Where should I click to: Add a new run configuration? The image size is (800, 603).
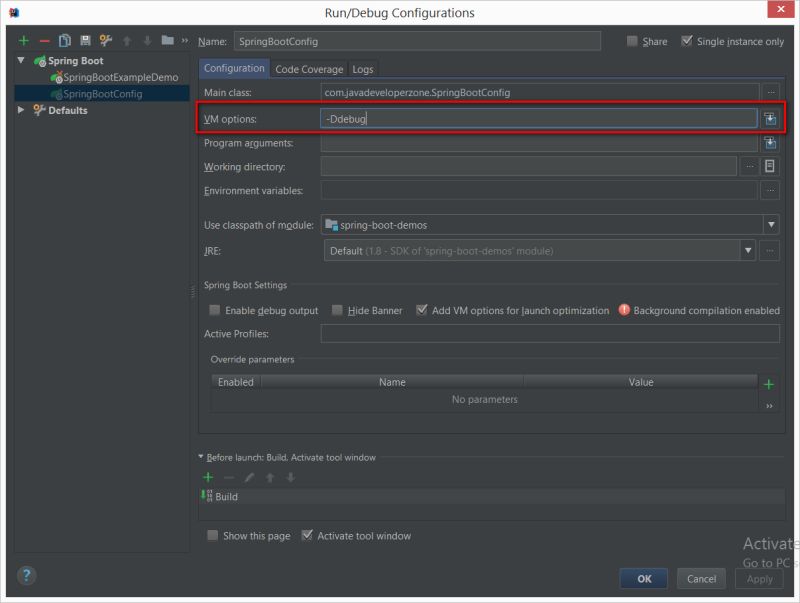(23, 40)
